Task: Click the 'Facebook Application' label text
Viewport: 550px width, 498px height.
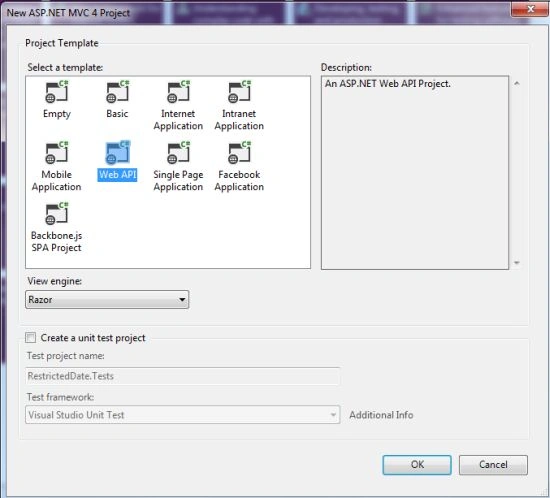Action: point(239,181)
